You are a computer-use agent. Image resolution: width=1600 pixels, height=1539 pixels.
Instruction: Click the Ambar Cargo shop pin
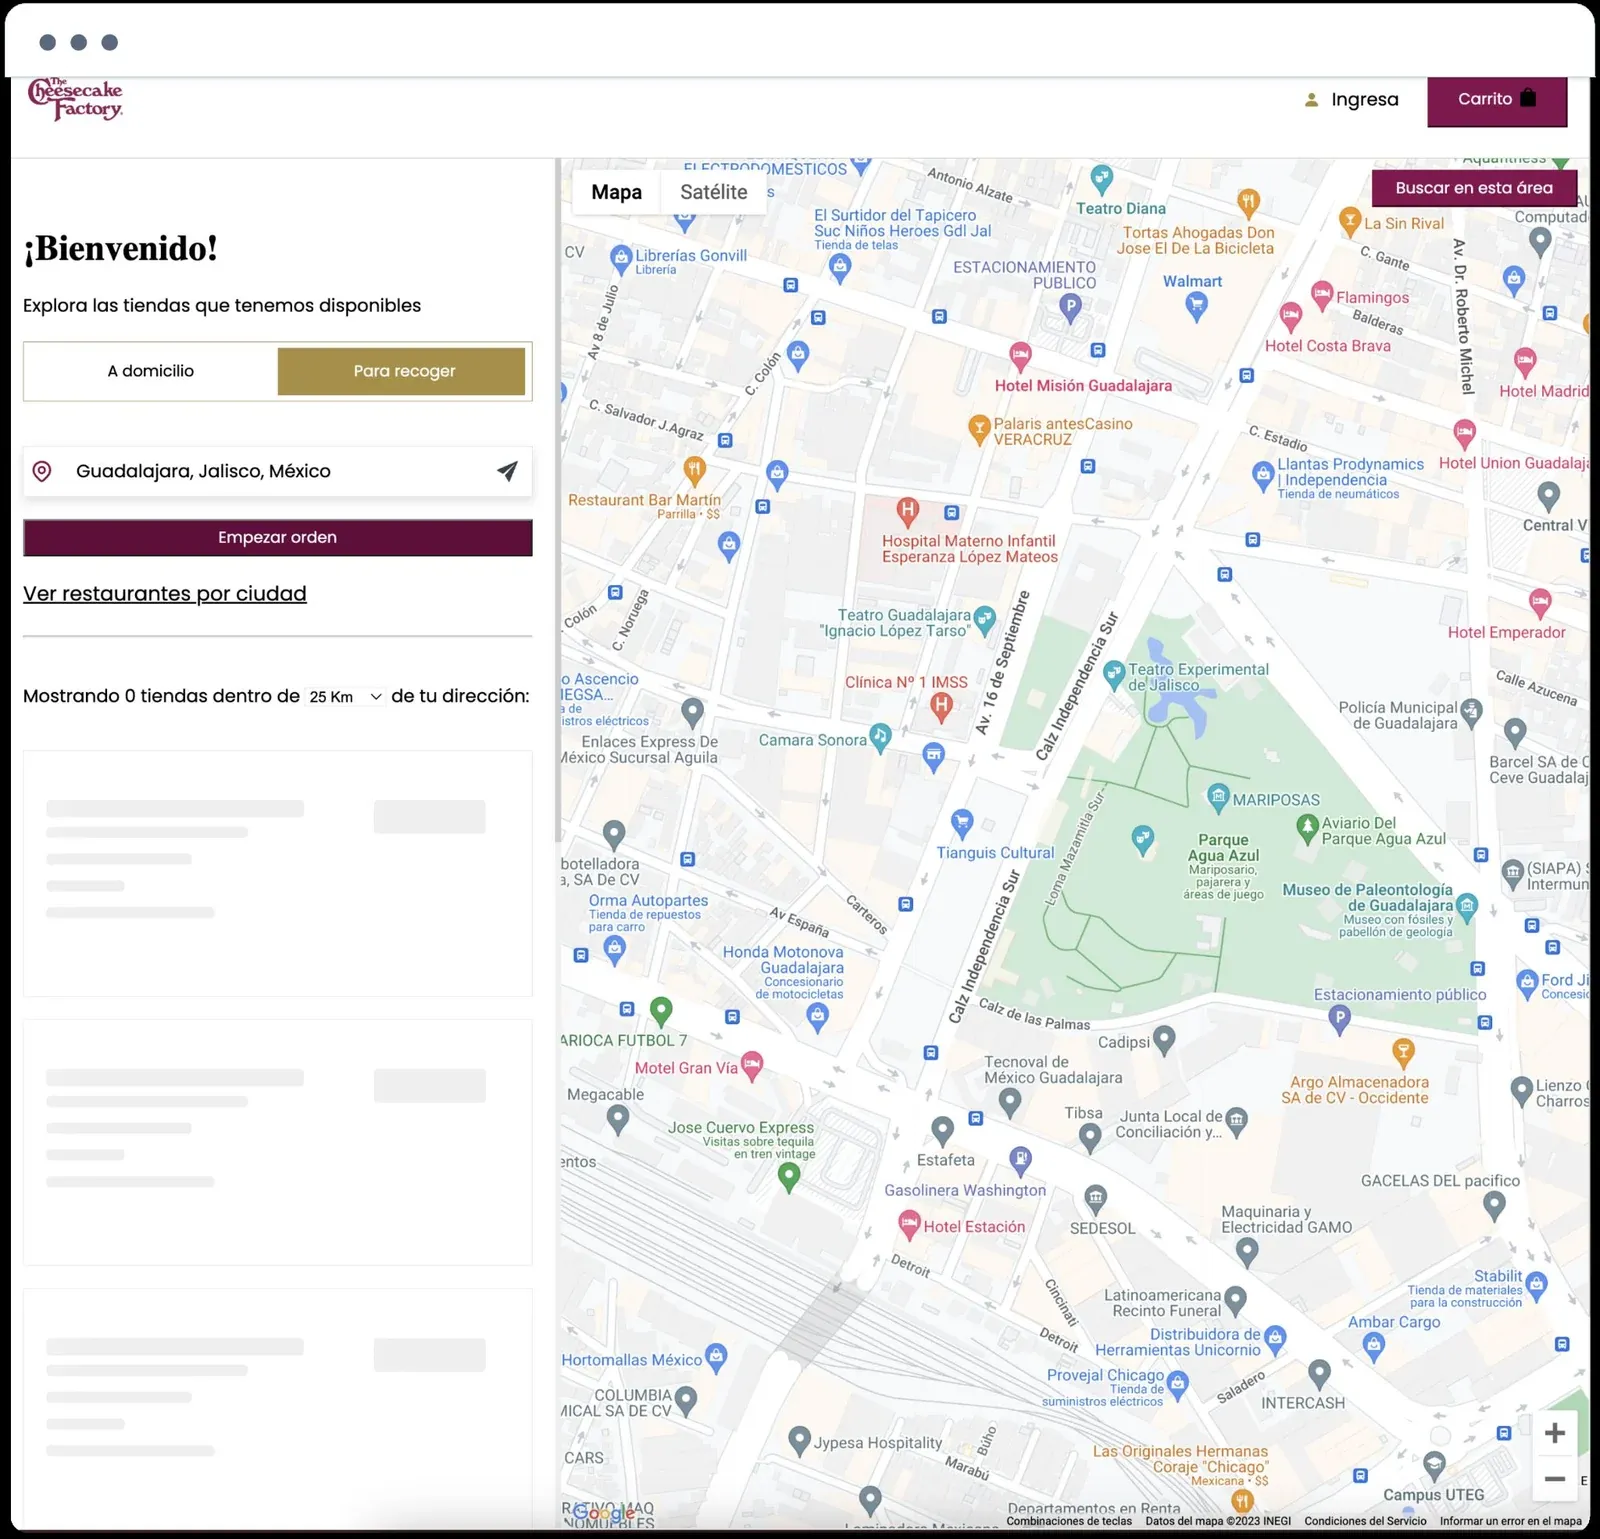1374,1347
